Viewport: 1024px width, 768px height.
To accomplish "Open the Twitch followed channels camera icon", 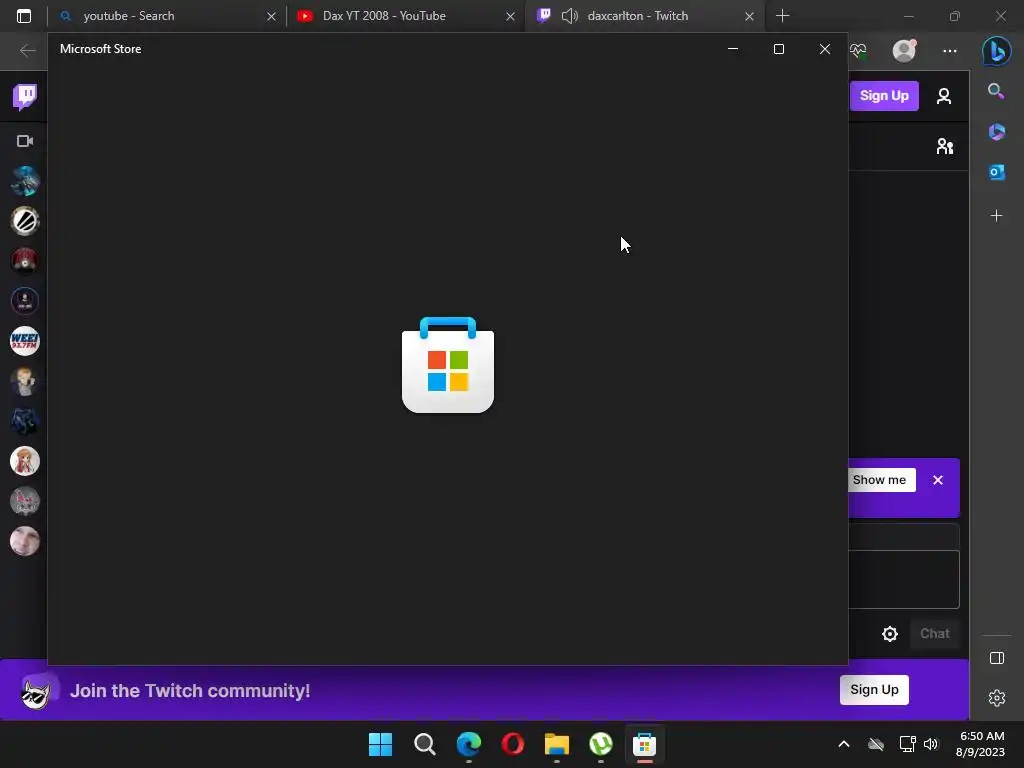I will (25, 141).
